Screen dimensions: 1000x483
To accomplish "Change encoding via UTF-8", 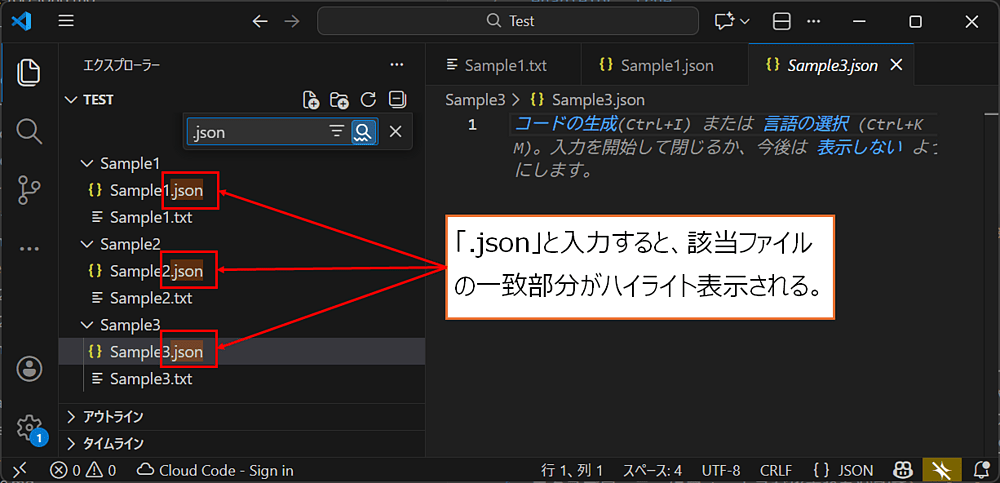I will 721,471.
